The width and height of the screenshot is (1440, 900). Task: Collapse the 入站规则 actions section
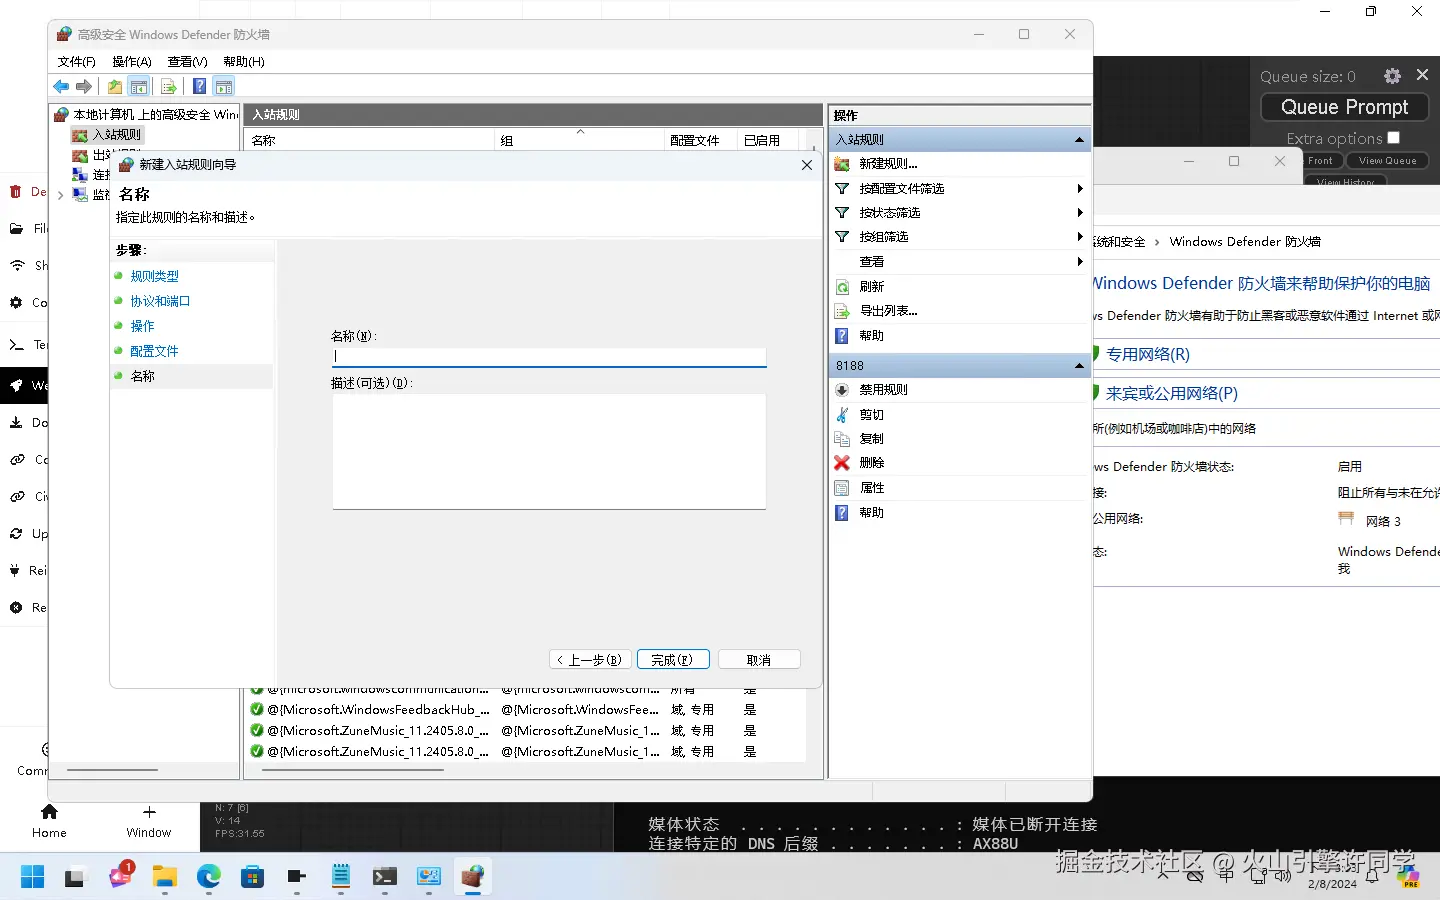pyautogui.click(x=1079, y=140)
